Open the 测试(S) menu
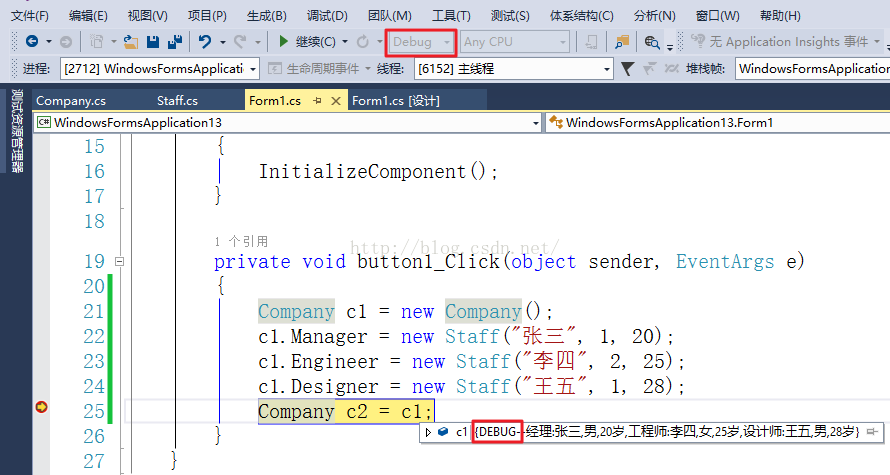The height and width of the screenshot is (475, 890). coord(510,15)
